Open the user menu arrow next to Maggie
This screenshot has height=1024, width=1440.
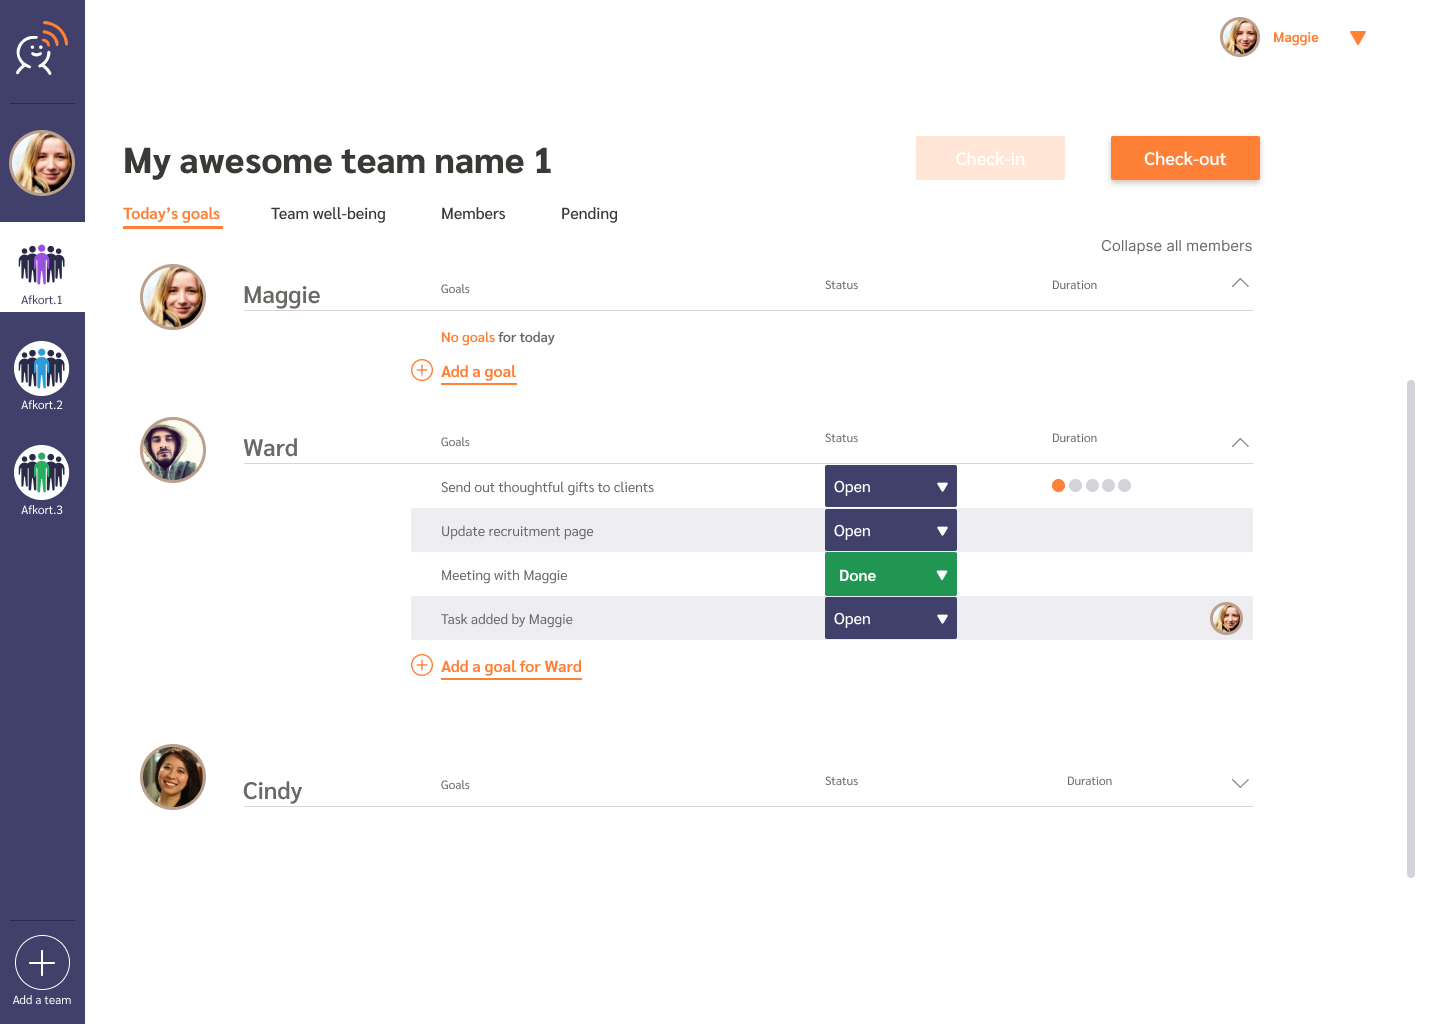tap(1357, 38)
